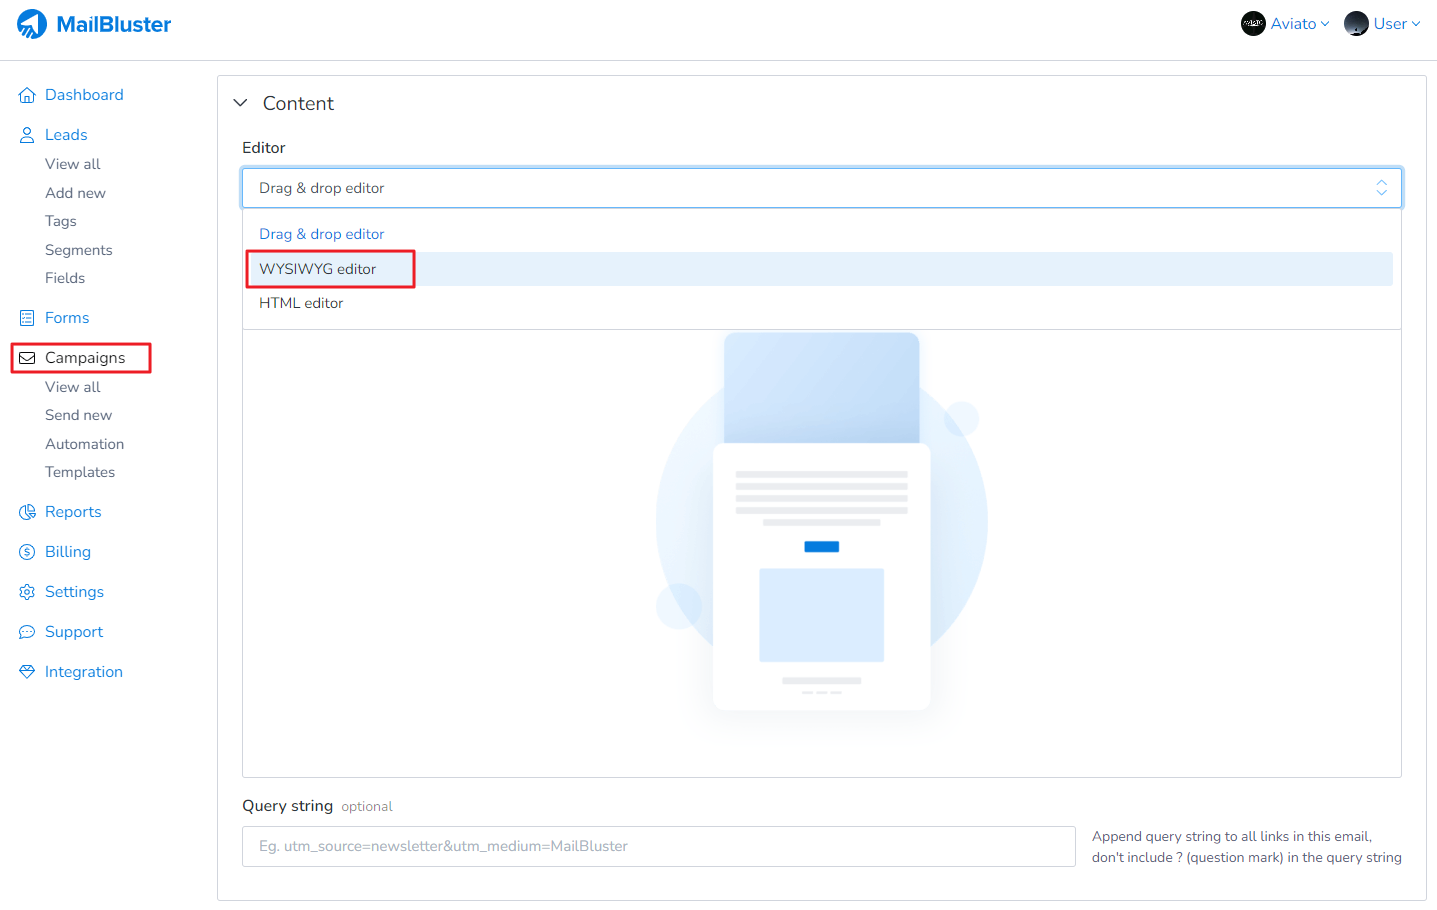This screenshot has width=1437, height=910.
Task: Click the Support chat bubble icon
Action: point(27,632)
